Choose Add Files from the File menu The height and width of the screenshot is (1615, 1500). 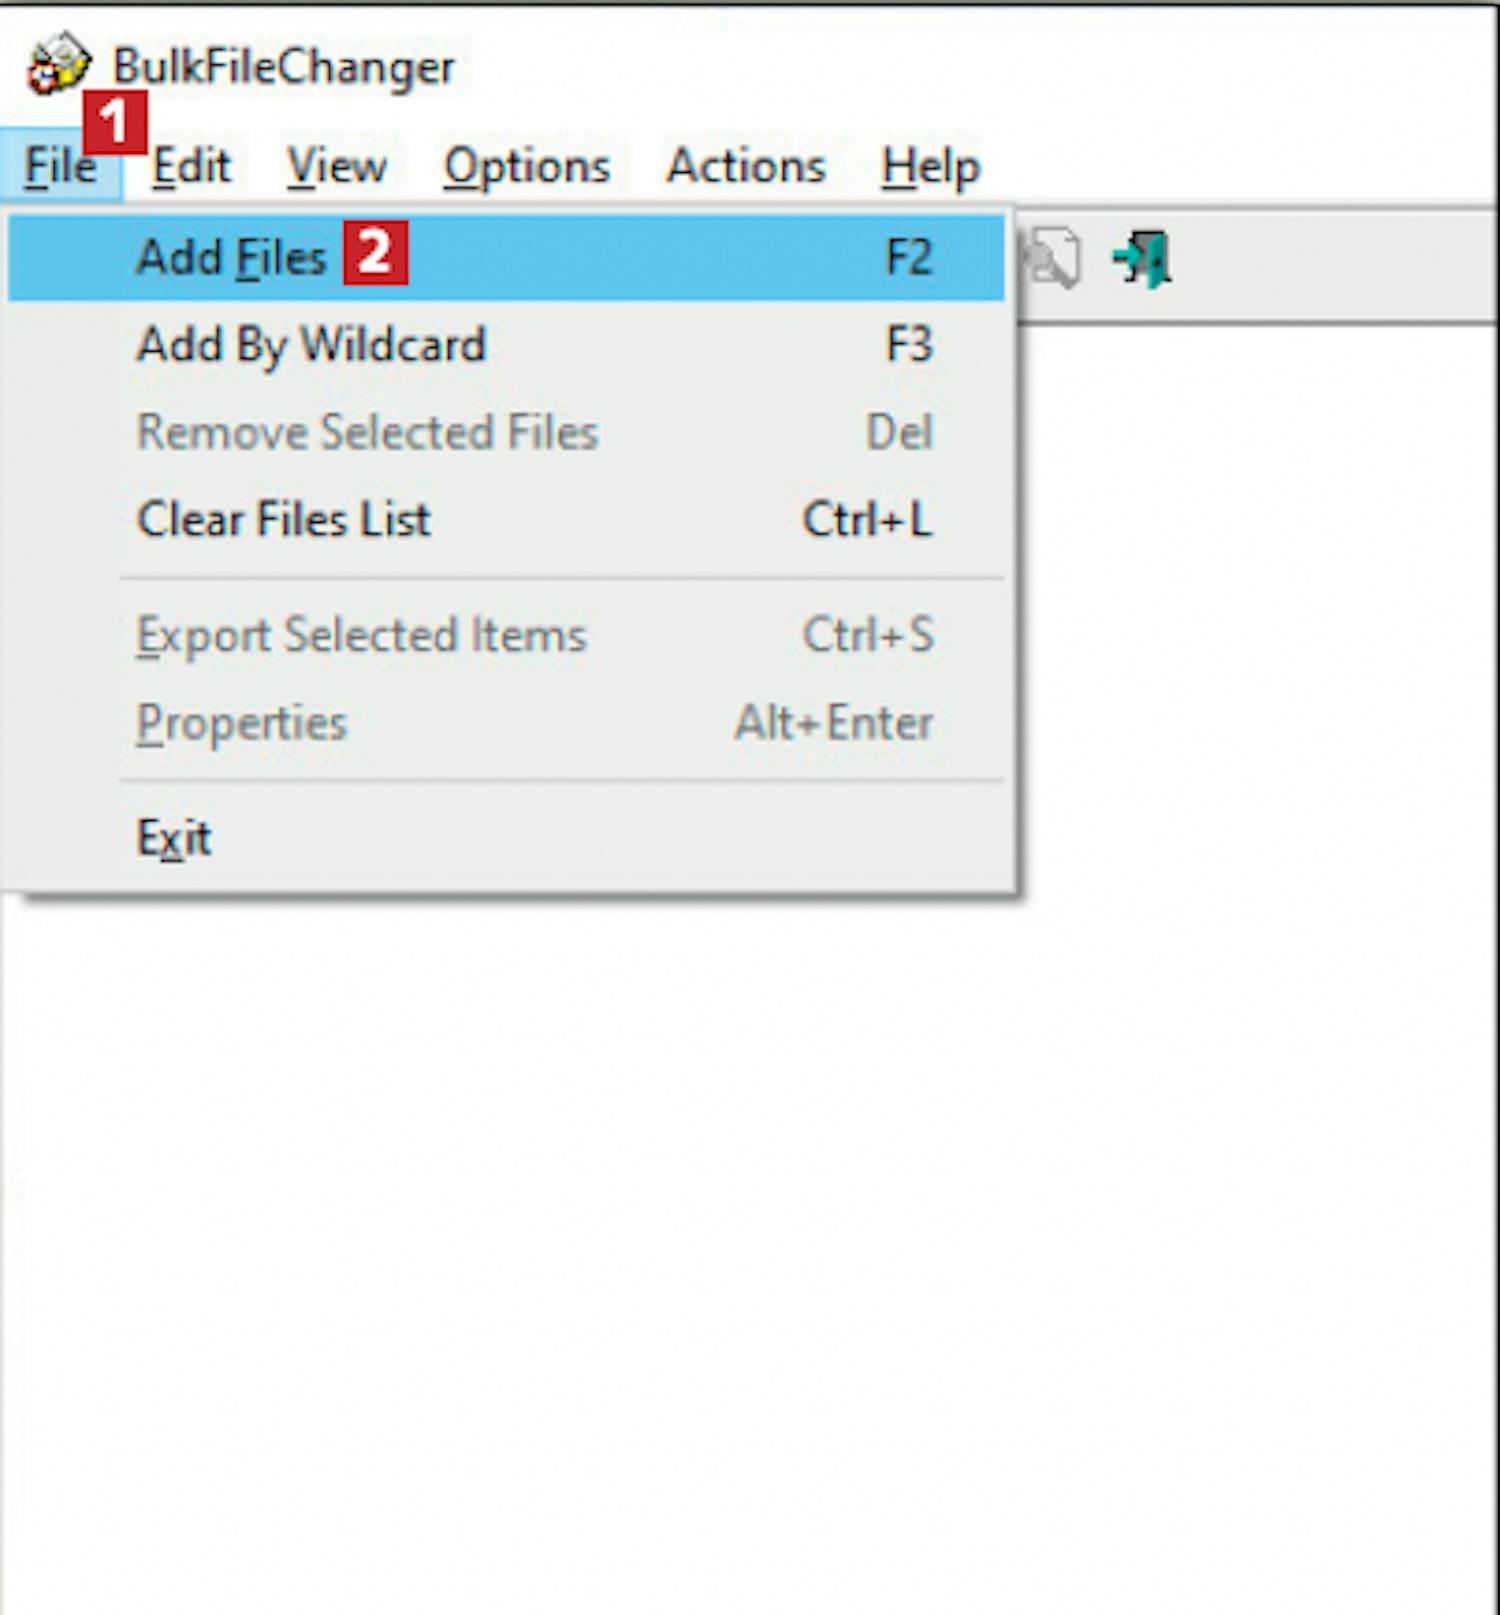(x=506, y=257)
